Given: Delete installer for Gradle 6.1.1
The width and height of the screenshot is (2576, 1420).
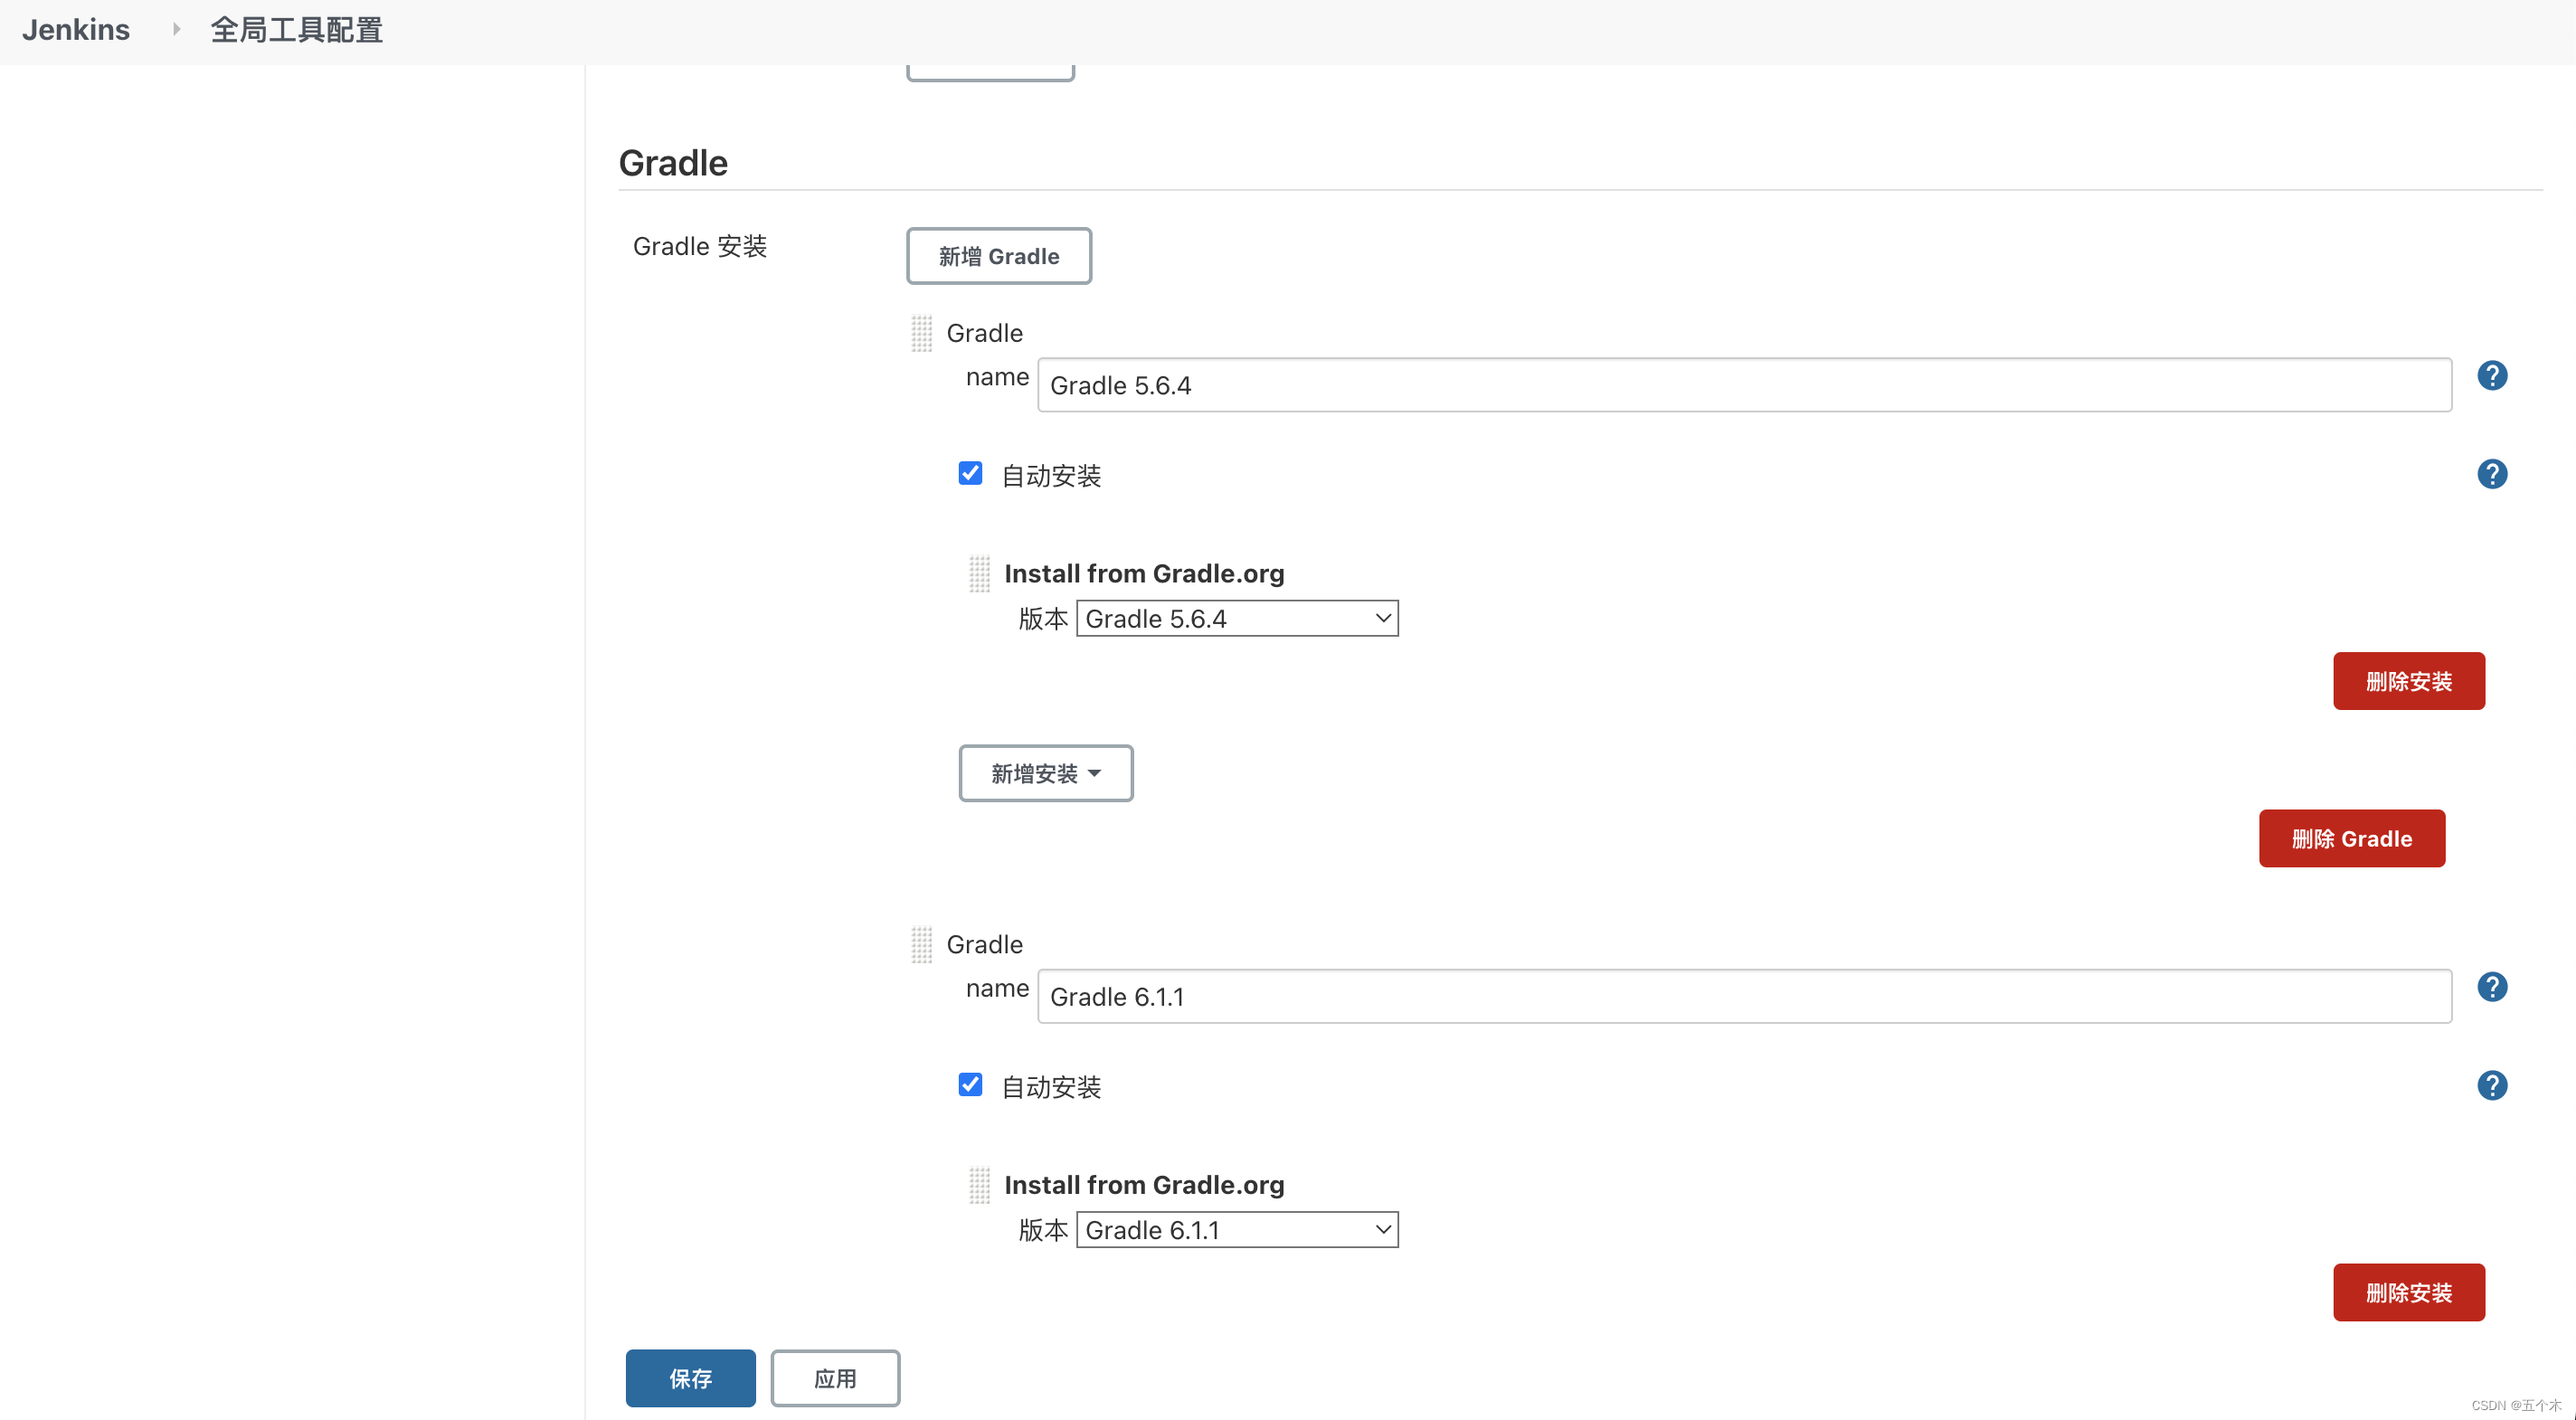Looking at the screenshot, I should [x=2408, y=1292].
